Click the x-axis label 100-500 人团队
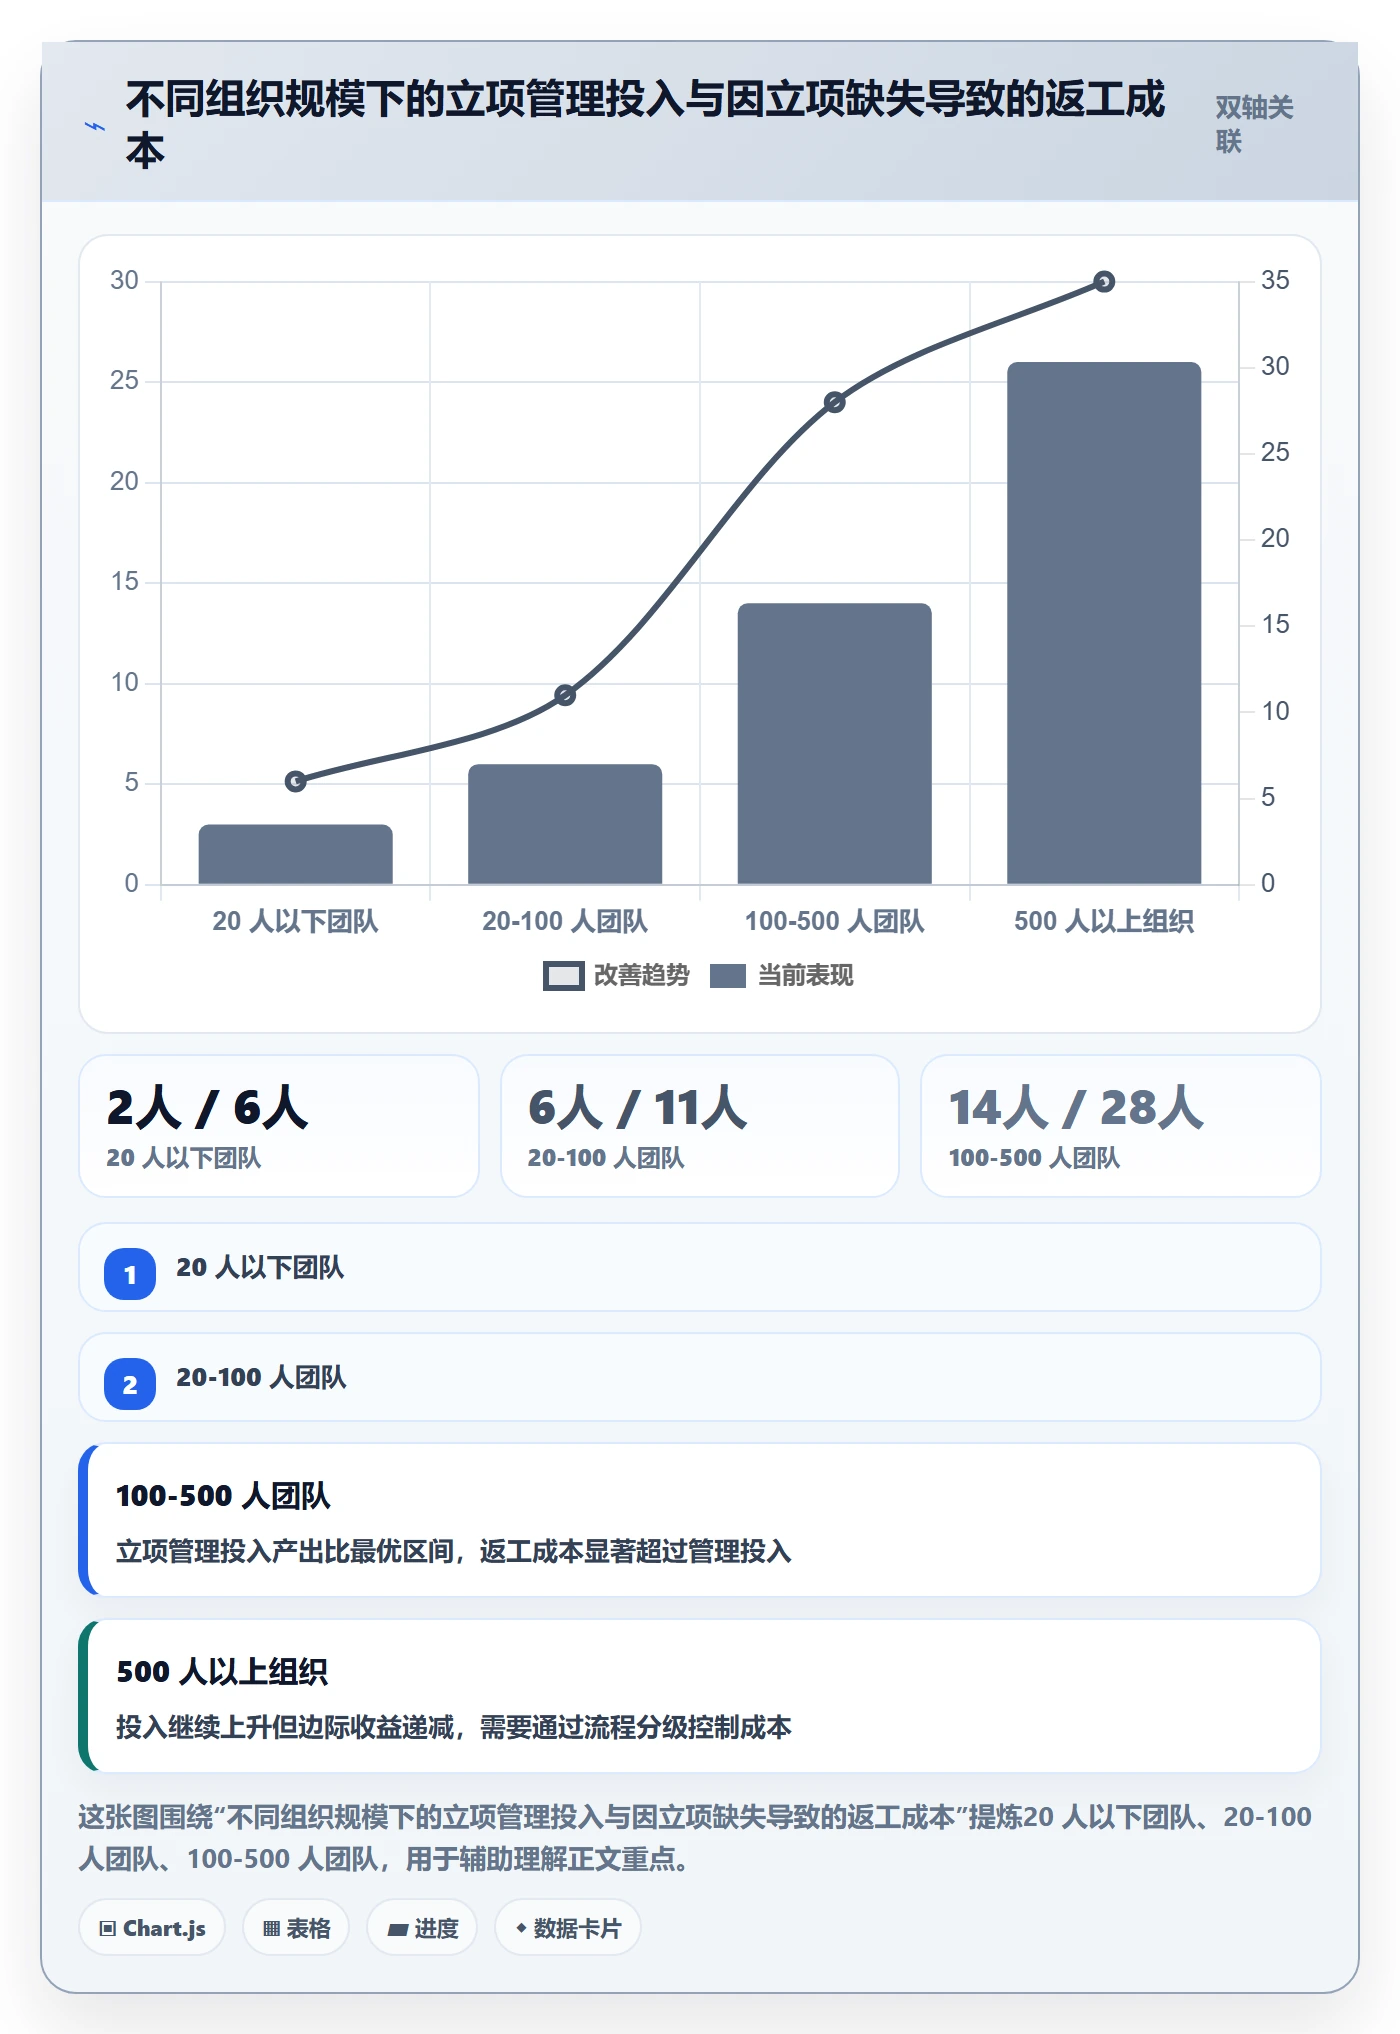Screen dimensions: 1400x2034 pyautogui.click(x=835, y=921)
